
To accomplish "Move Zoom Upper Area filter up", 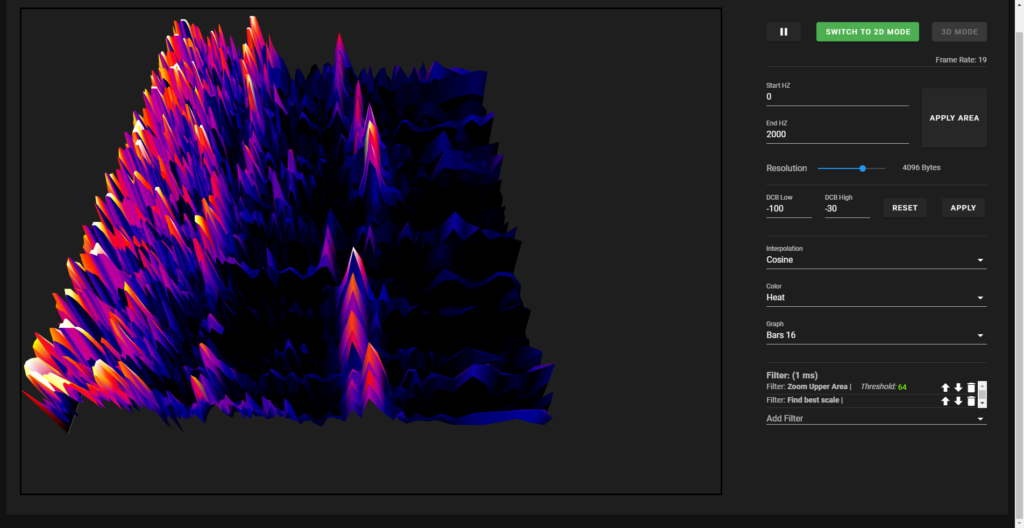I will click(945, 388).
